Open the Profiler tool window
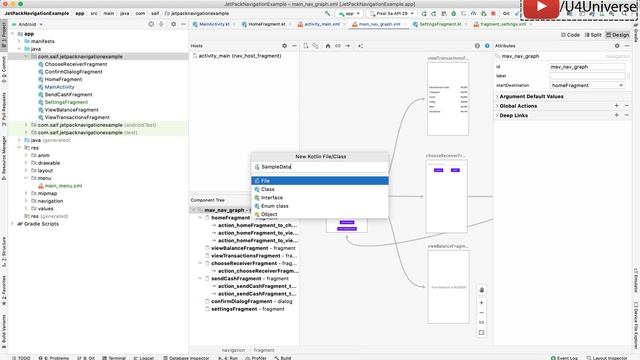The image size is (640, 360). 256,358
